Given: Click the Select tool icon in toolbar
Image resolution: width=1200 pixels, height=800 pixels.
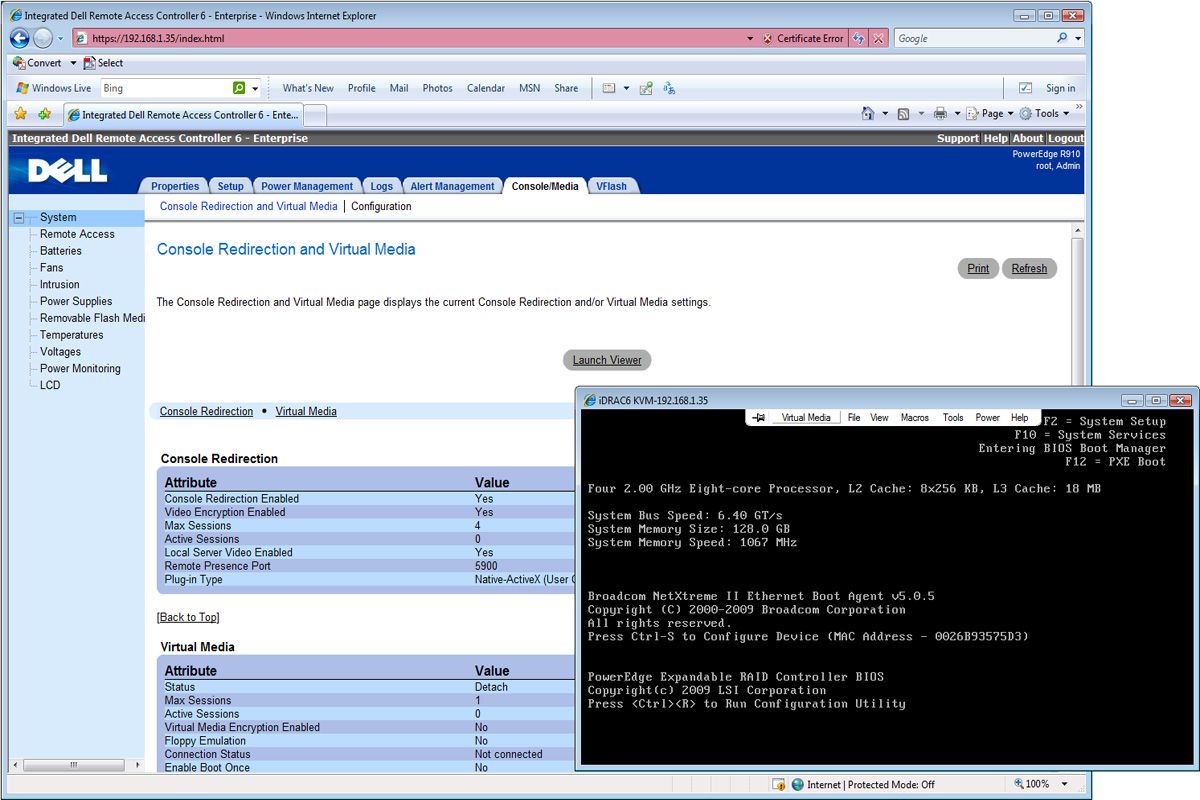Looking at the screenshot, I should point(90,63).
